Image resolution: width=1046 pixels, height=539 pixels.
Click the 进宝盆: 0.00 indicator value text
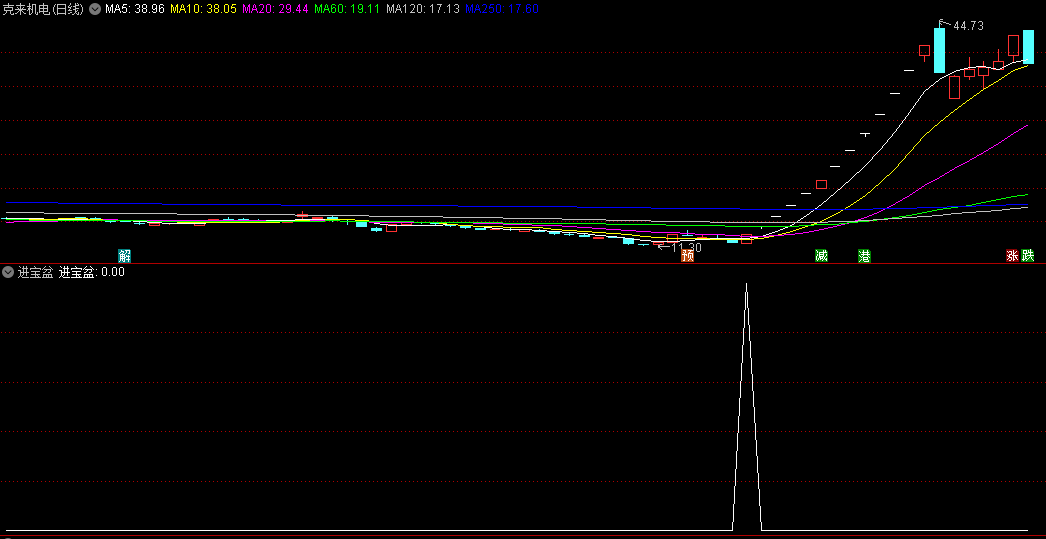(92, 272)
